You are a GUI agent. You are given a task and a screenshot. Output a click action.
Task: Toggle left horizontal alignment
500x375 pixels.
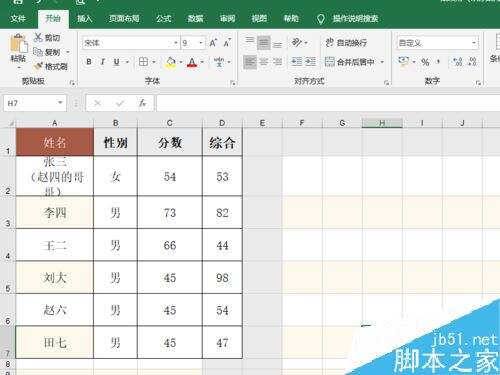pos(250,62)
